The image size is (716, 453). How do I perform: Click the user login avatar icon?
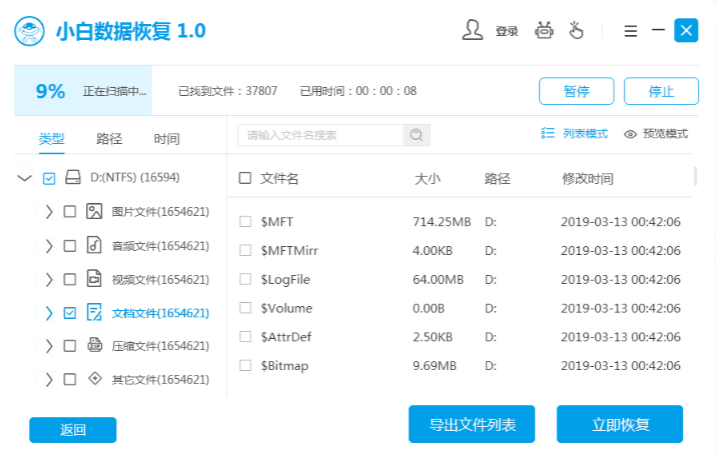point(472,30)
